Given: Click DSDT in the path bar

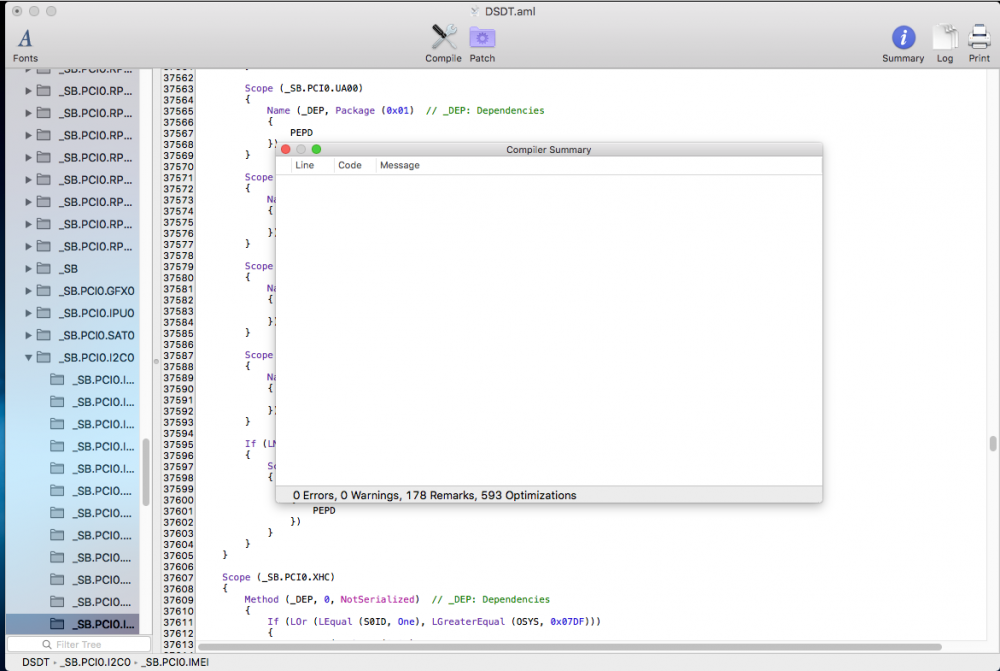Looking at the screenshot, I should (x=35, y=662).
